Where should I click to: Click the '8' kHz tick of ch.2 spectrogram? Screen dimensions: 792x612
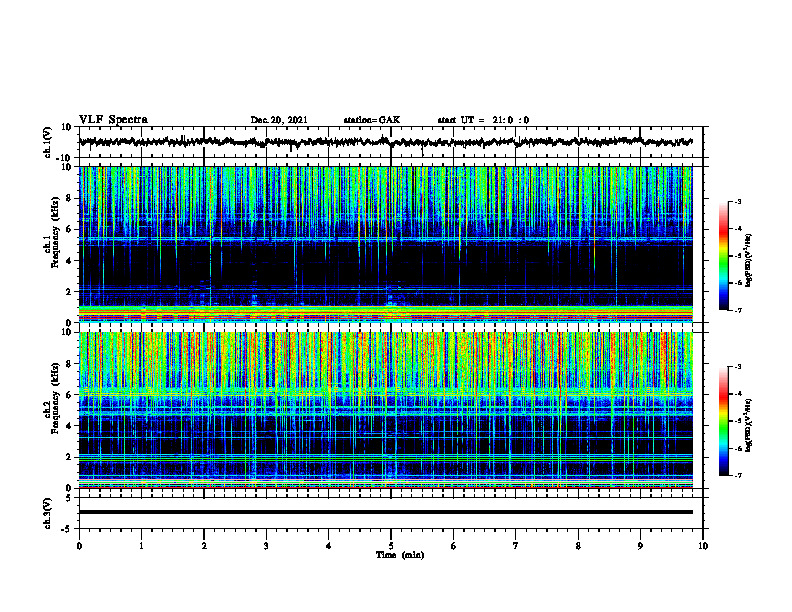click(x=70, y=364)
